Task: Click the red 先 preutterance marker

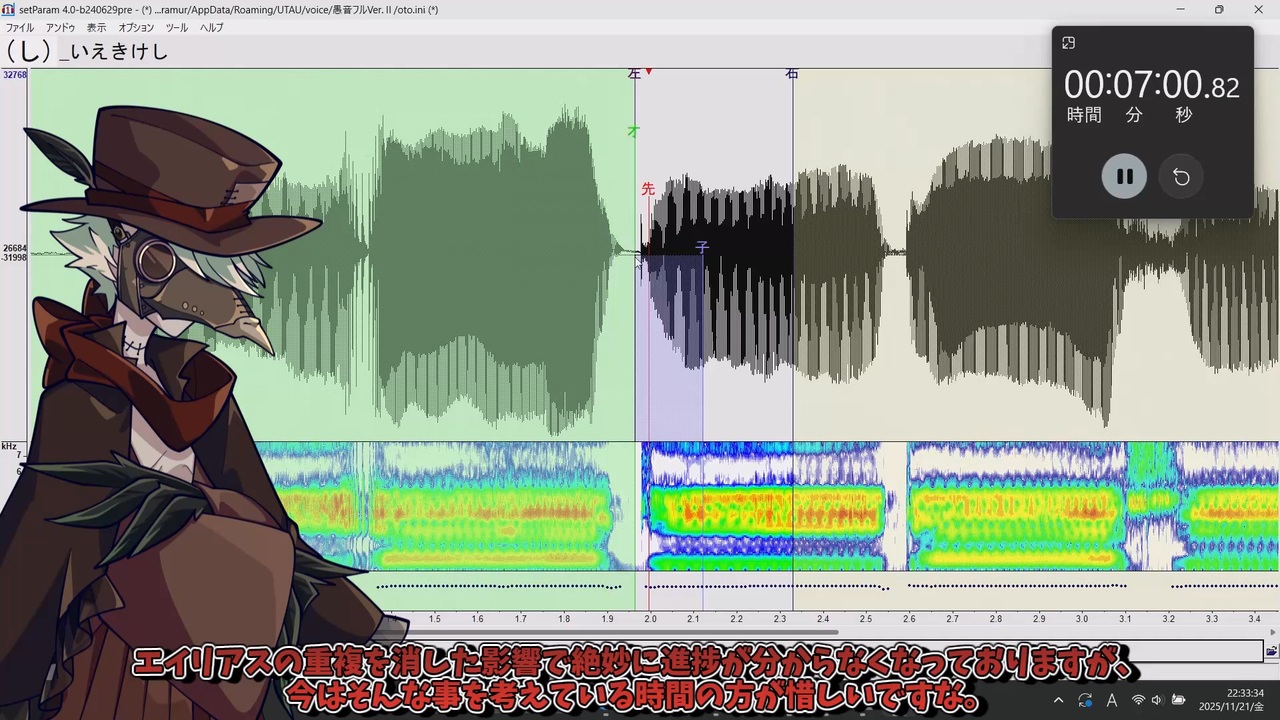Action: click(648, 188)
